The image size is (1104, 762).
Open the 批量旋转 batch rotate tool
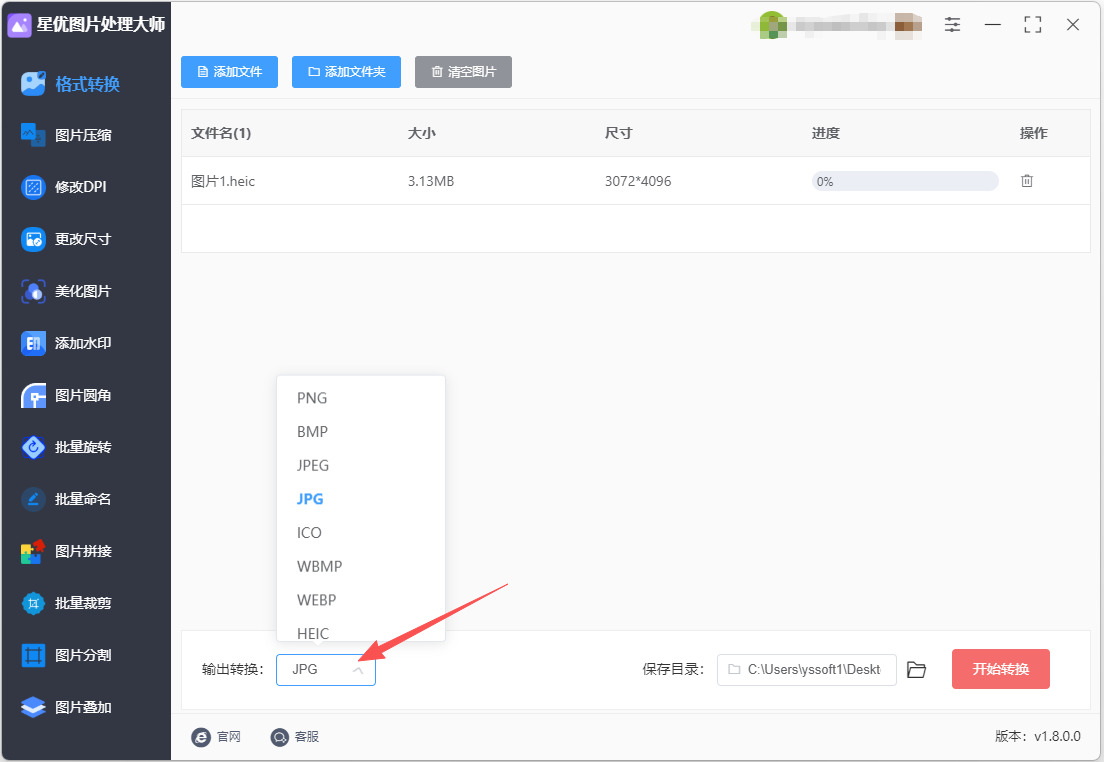(x=65, y=446)
